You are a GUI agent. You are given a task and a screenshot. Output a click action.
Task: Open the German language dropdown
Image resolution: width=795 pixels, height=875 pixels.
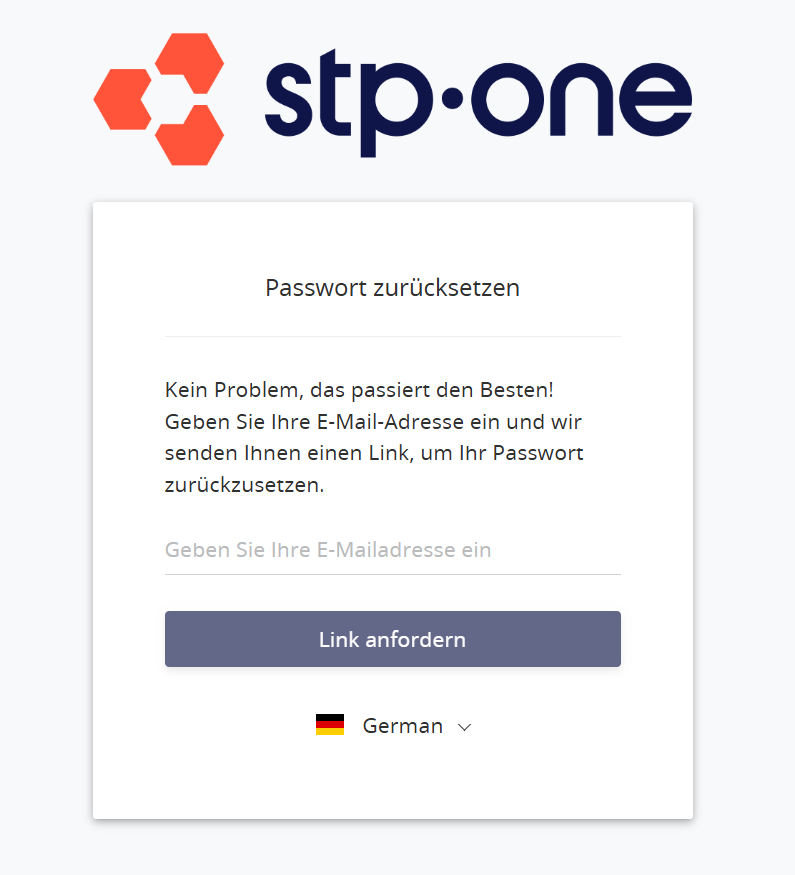393,725
